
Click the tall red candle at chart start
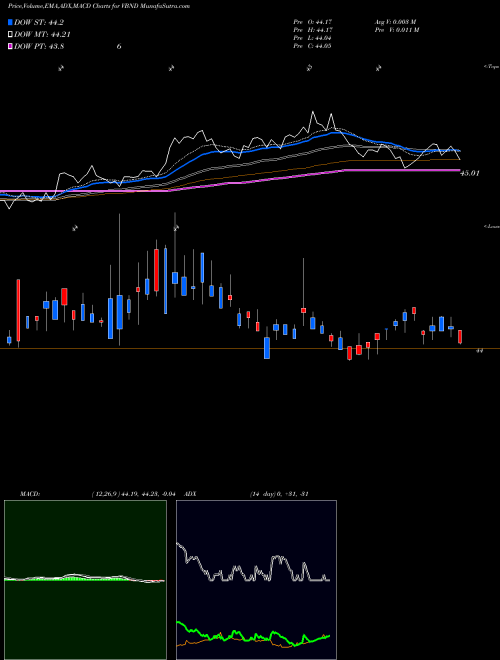coord(18,310)
